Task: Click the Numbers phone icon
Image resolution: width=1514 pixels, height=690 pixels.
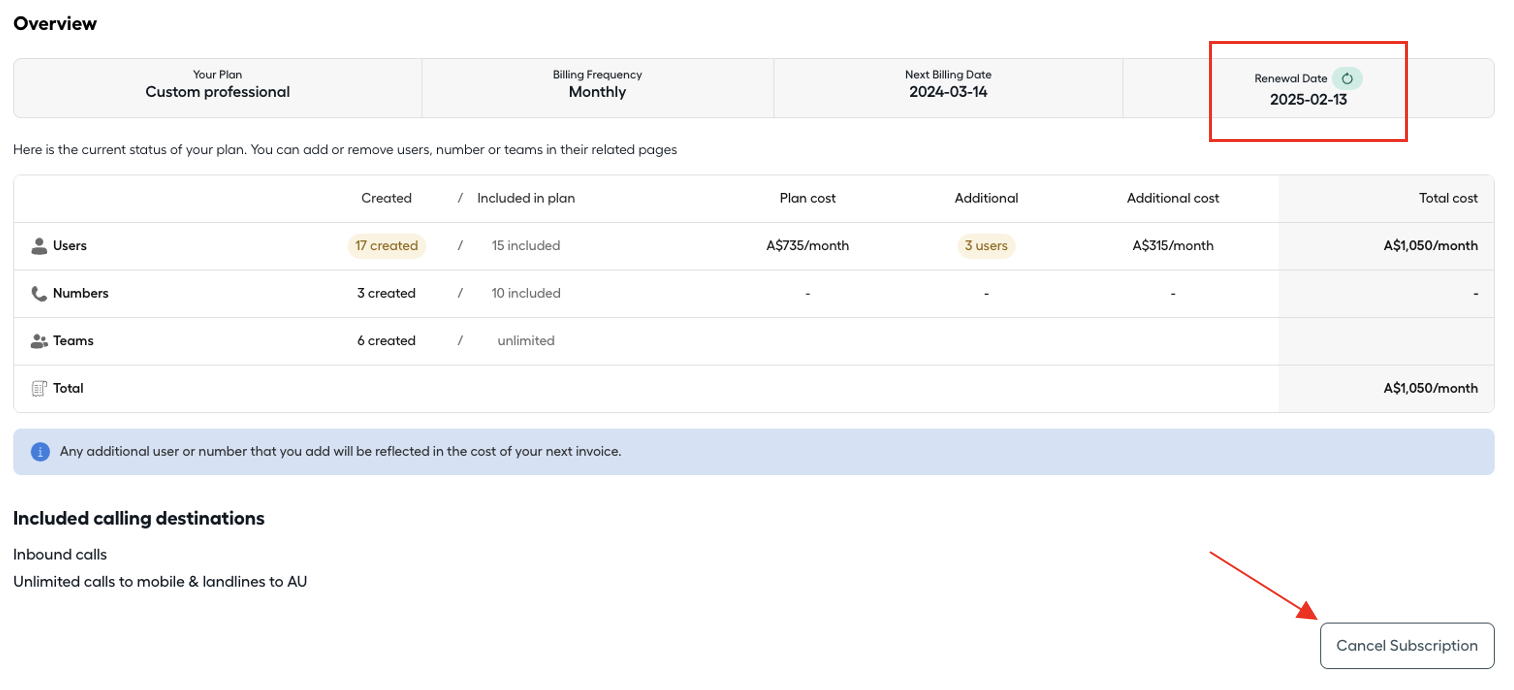Action: tap(39, 294)
